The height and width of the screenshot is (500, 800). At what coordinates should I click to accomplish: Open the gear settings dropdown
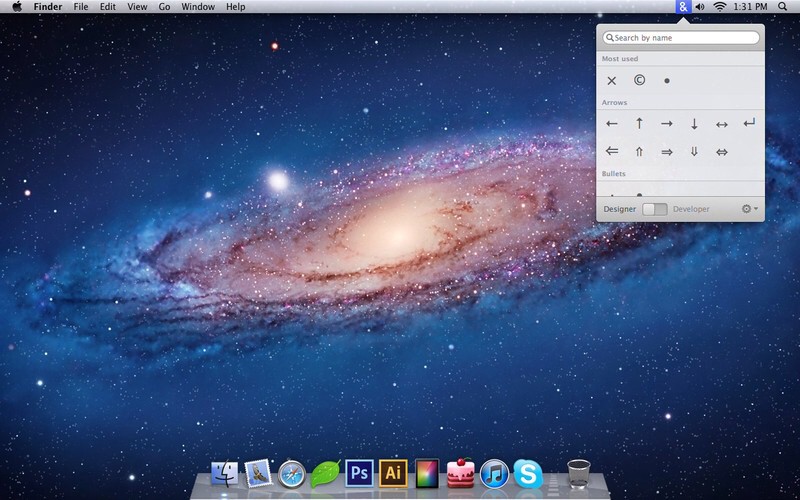748,209
